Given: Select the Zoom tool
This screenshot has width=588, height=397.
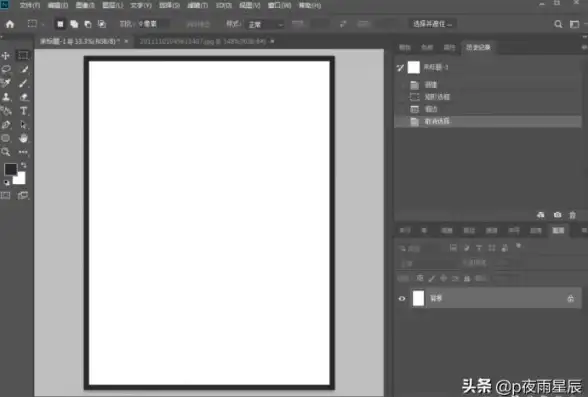Looking at the screenshot, I should coord(5,151).
